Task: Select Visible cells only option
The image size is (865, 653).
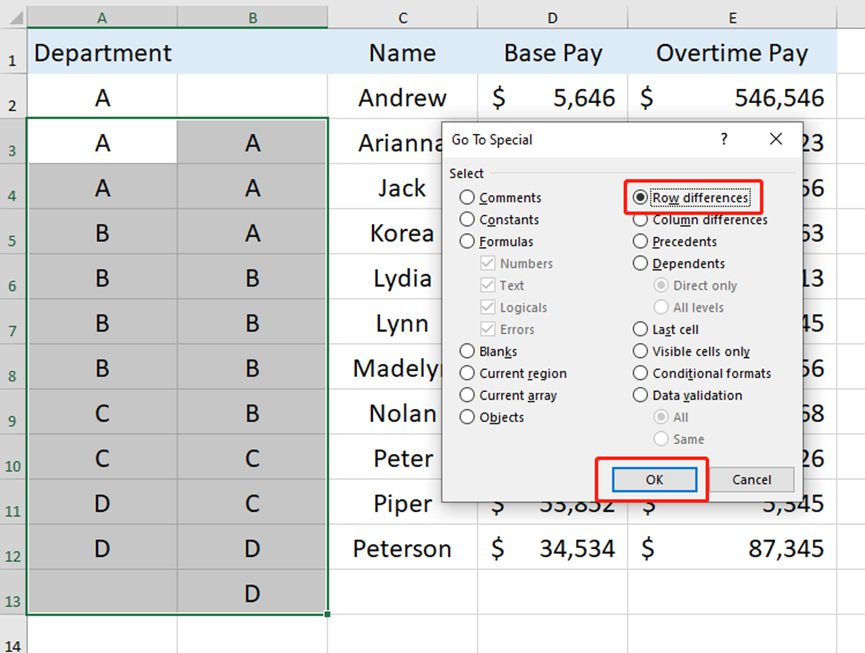Action: [691, 351]
